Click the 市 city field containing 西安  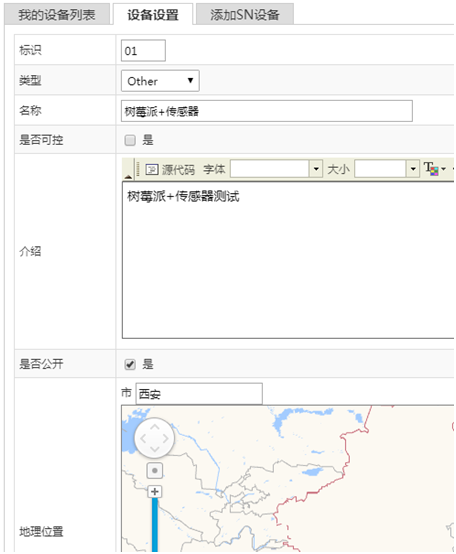tap(199, 394)
